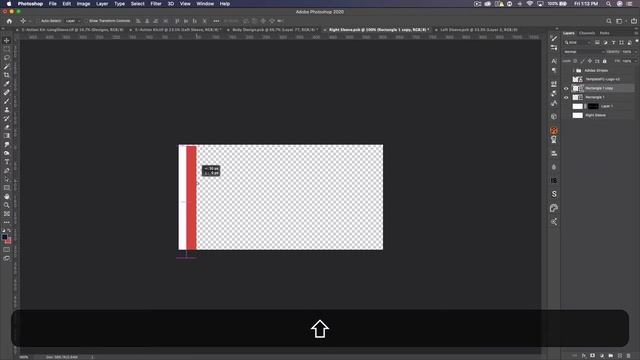Select the Path Selection tool
The image size is (640, 360).
point(7,179)
